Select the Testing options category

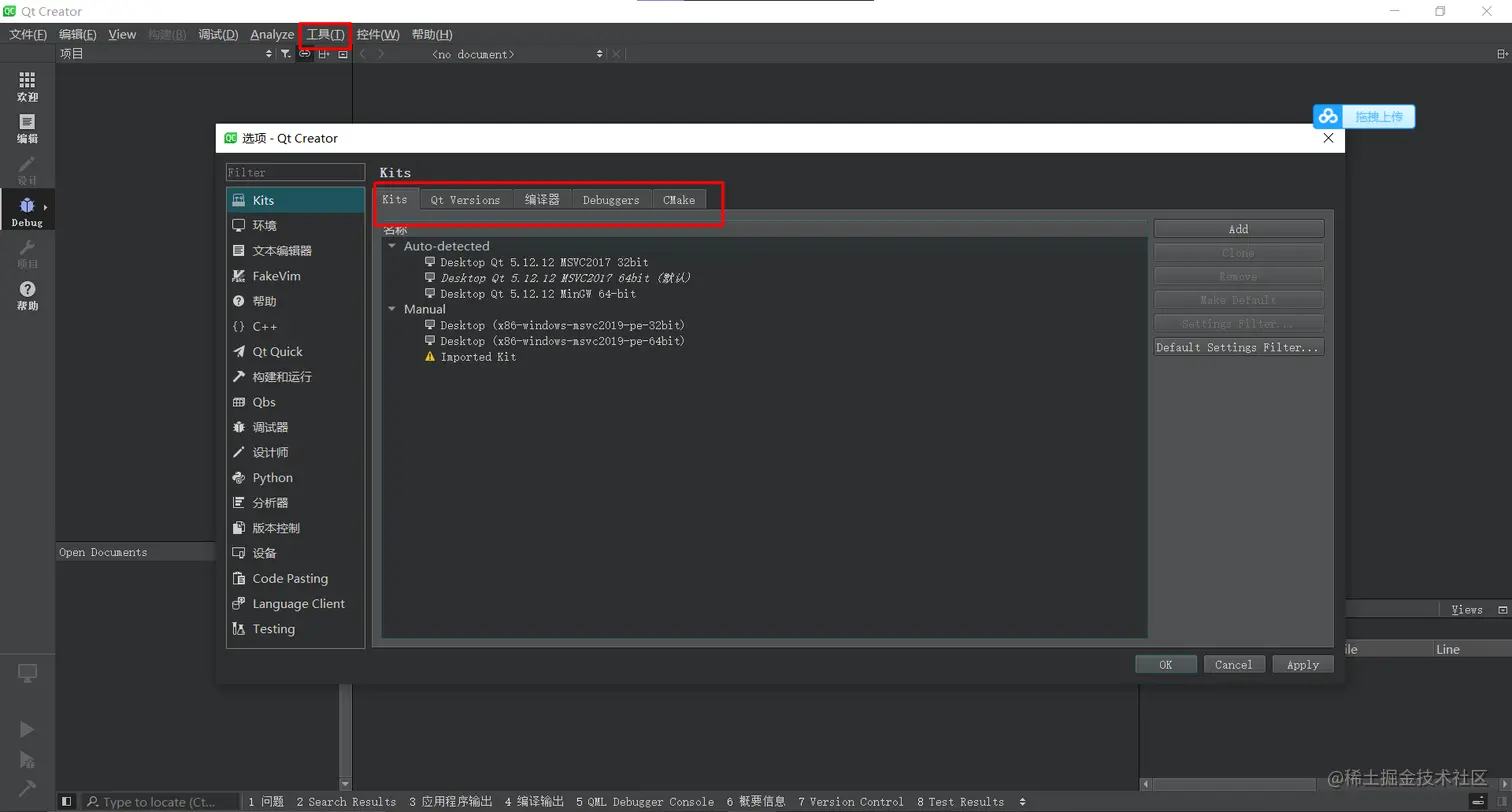[295, 629]
